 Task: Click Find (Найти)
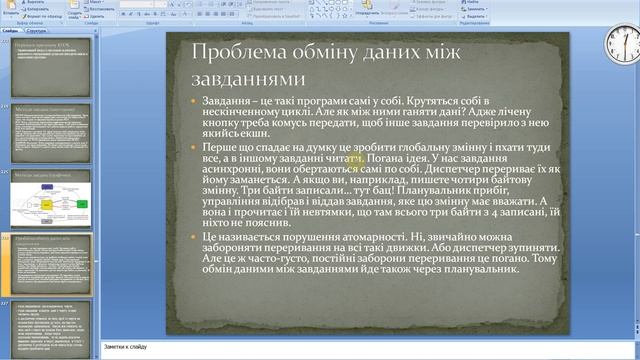coord(470,2)
